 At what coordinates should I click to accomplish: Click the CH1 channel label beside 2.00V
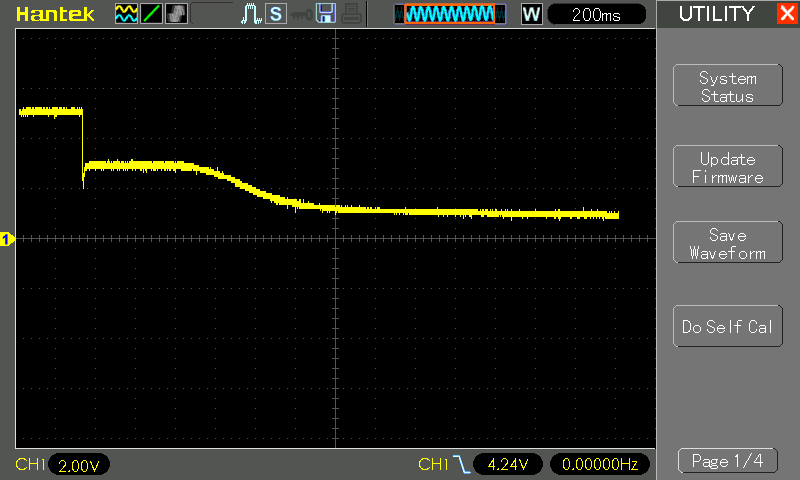pos(31,464)
